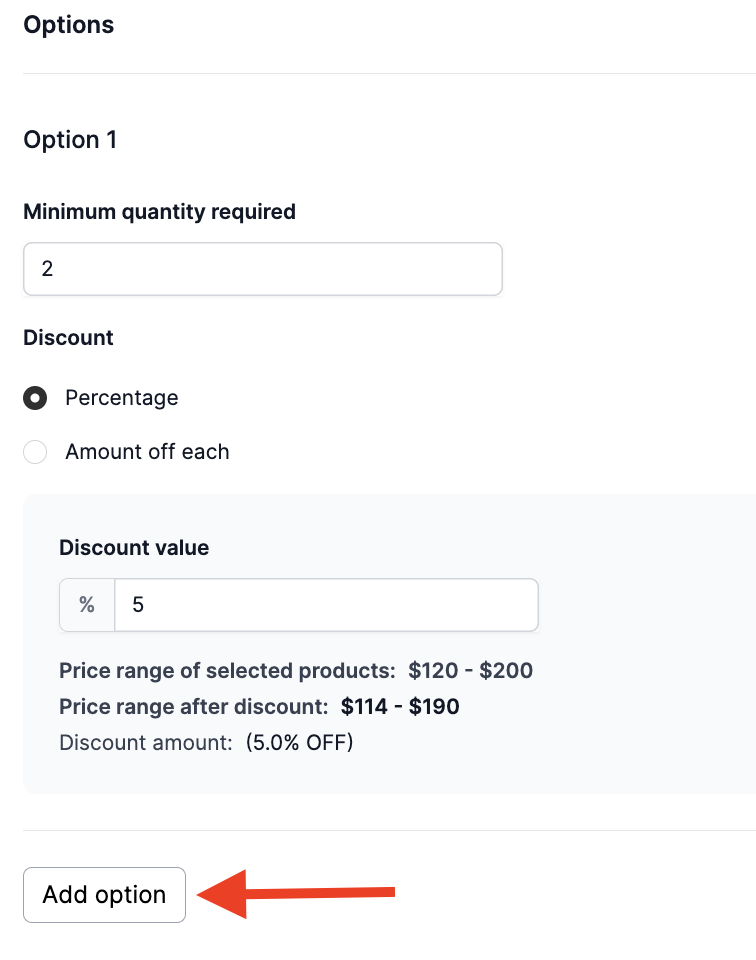The image size is (756, 960).
Task: Click the $114 - $190 discounted range value
Action: 400,707
